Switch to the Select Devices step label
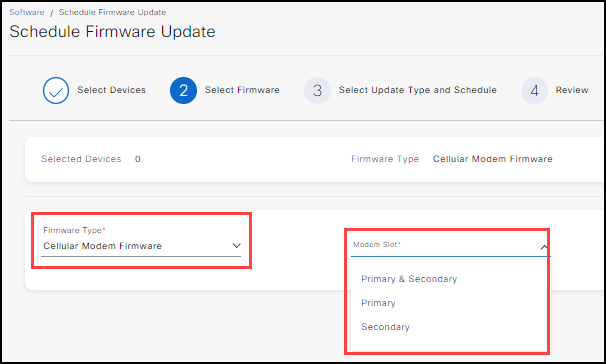The height and width of the screenshot is (364, 606). [111, 90]
